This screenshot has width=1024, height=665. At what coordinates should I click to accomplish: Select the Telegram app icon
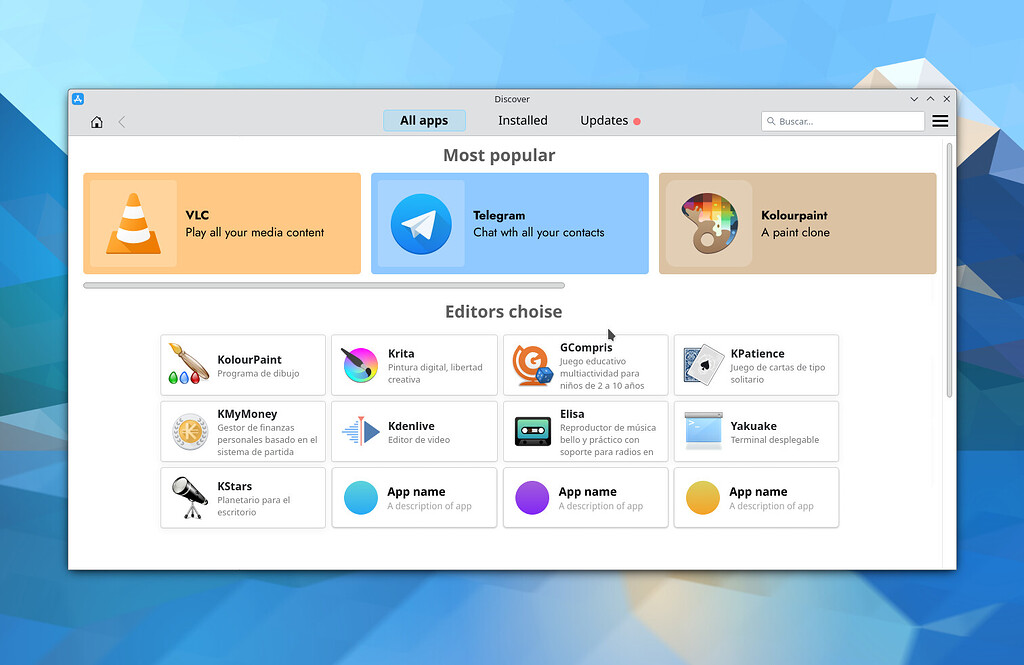pyautogui.click(x=421, y=222)
